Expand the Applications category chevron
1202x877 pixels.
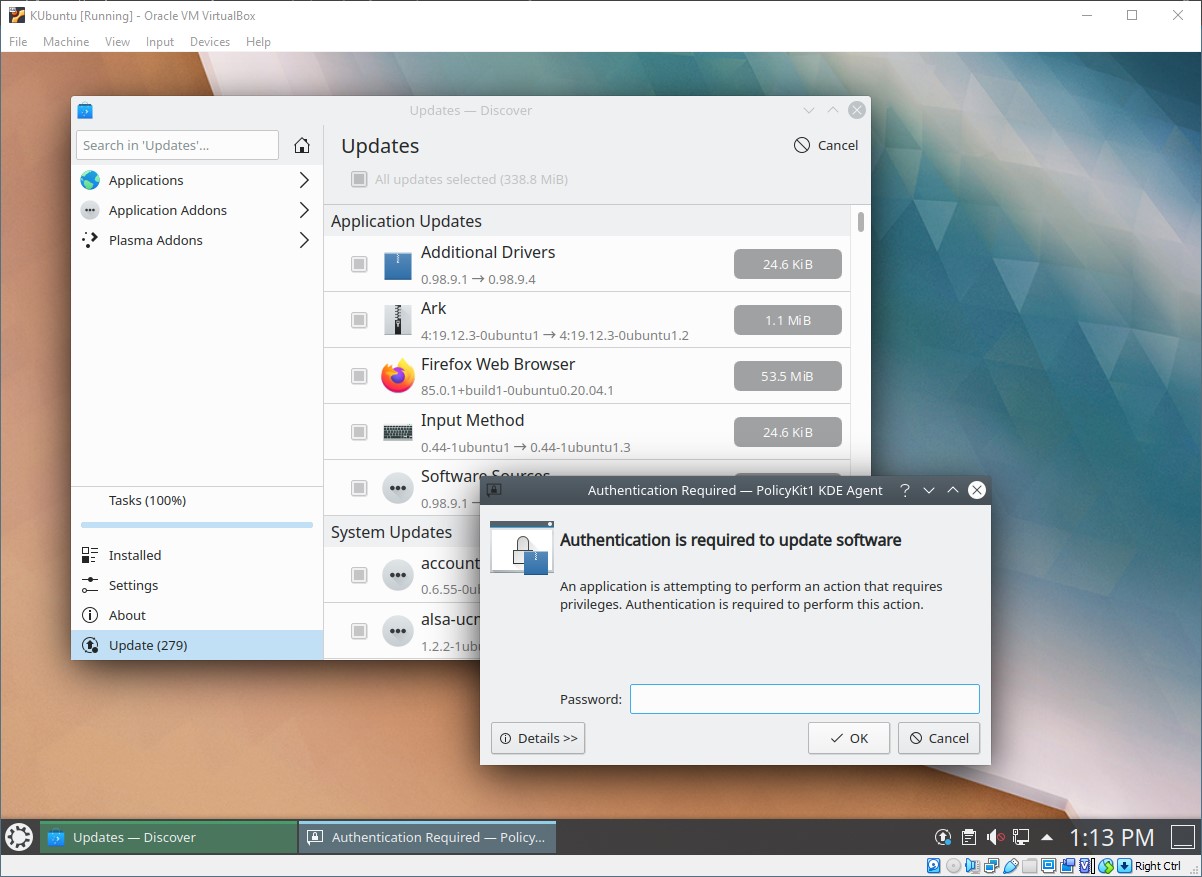tap(304, 180)
